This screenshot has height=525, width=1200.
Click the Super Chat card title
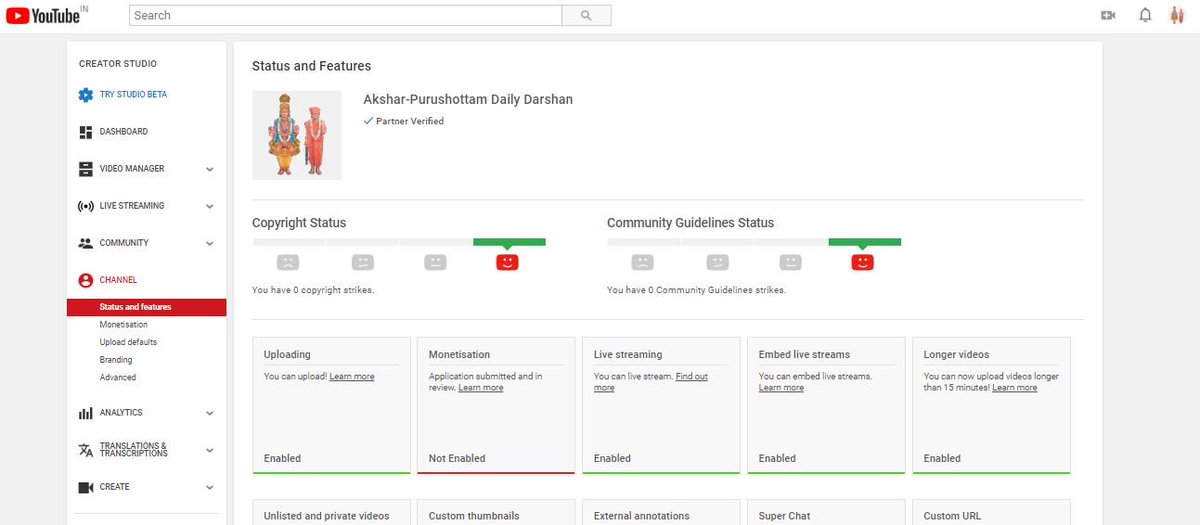pyautogui.click(x=785, y=516)
